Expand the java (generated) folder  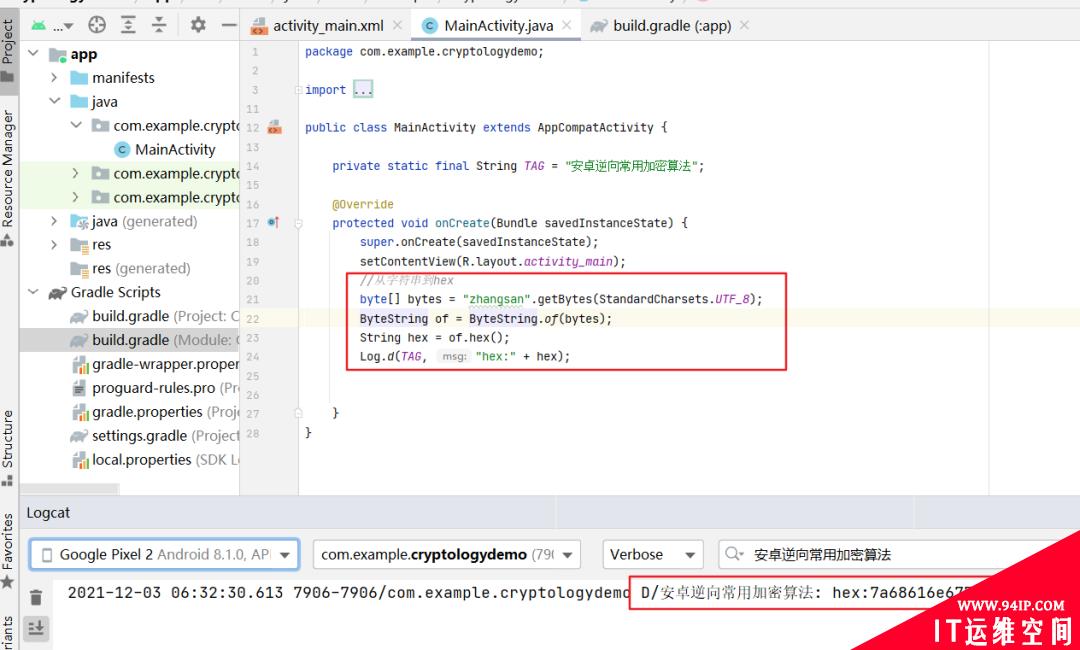[54, 221]
